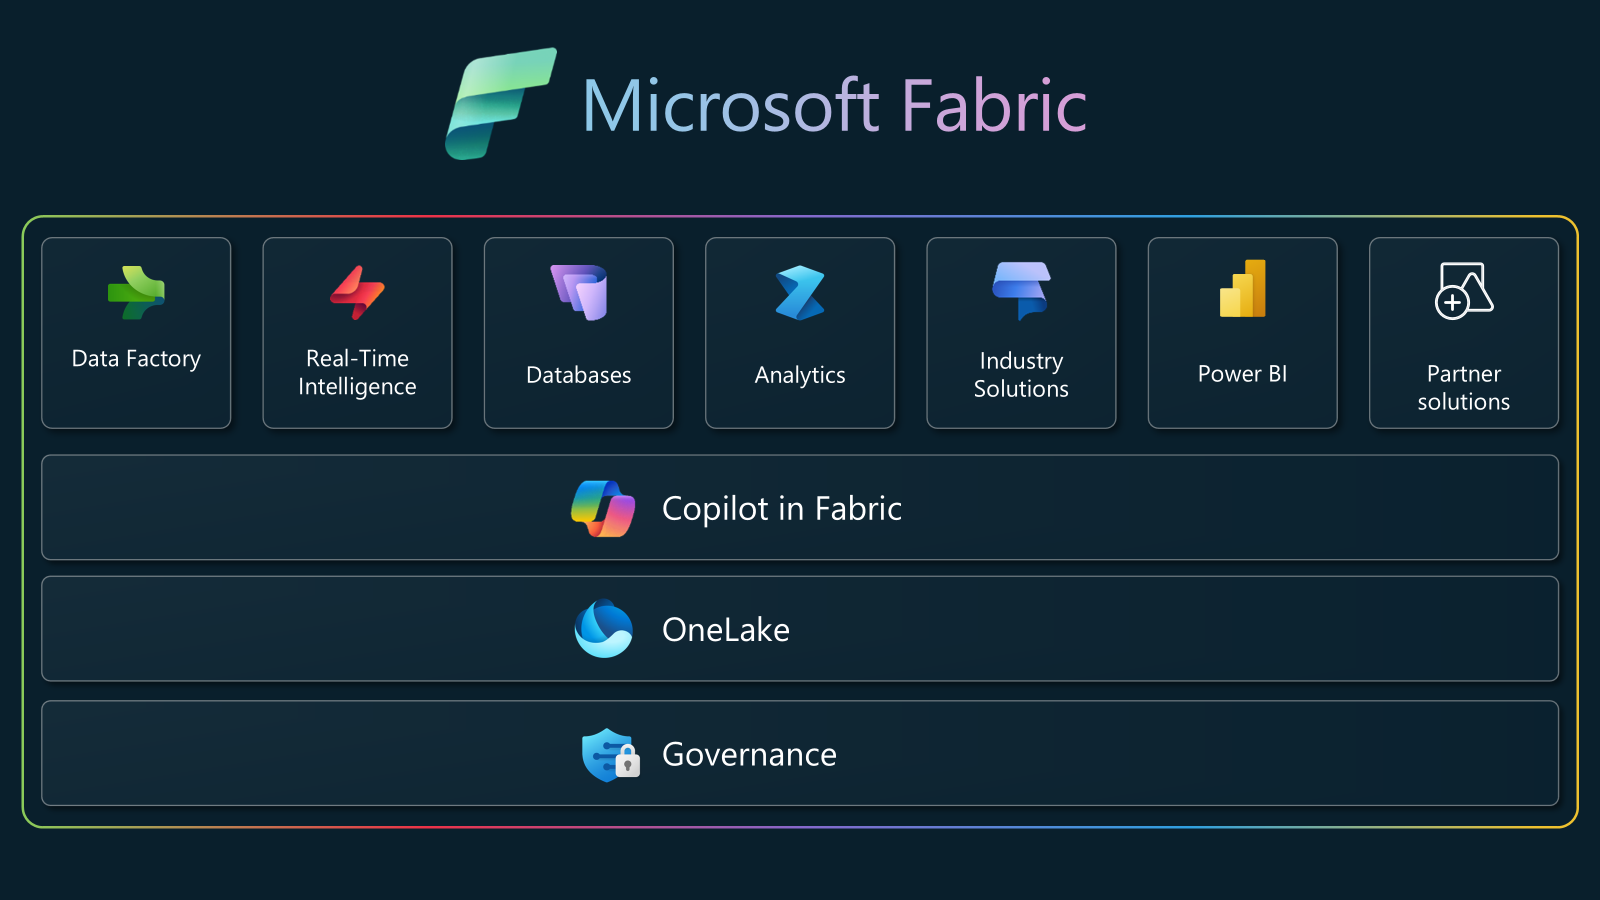Click the "OneLake" text

point(726,630)
